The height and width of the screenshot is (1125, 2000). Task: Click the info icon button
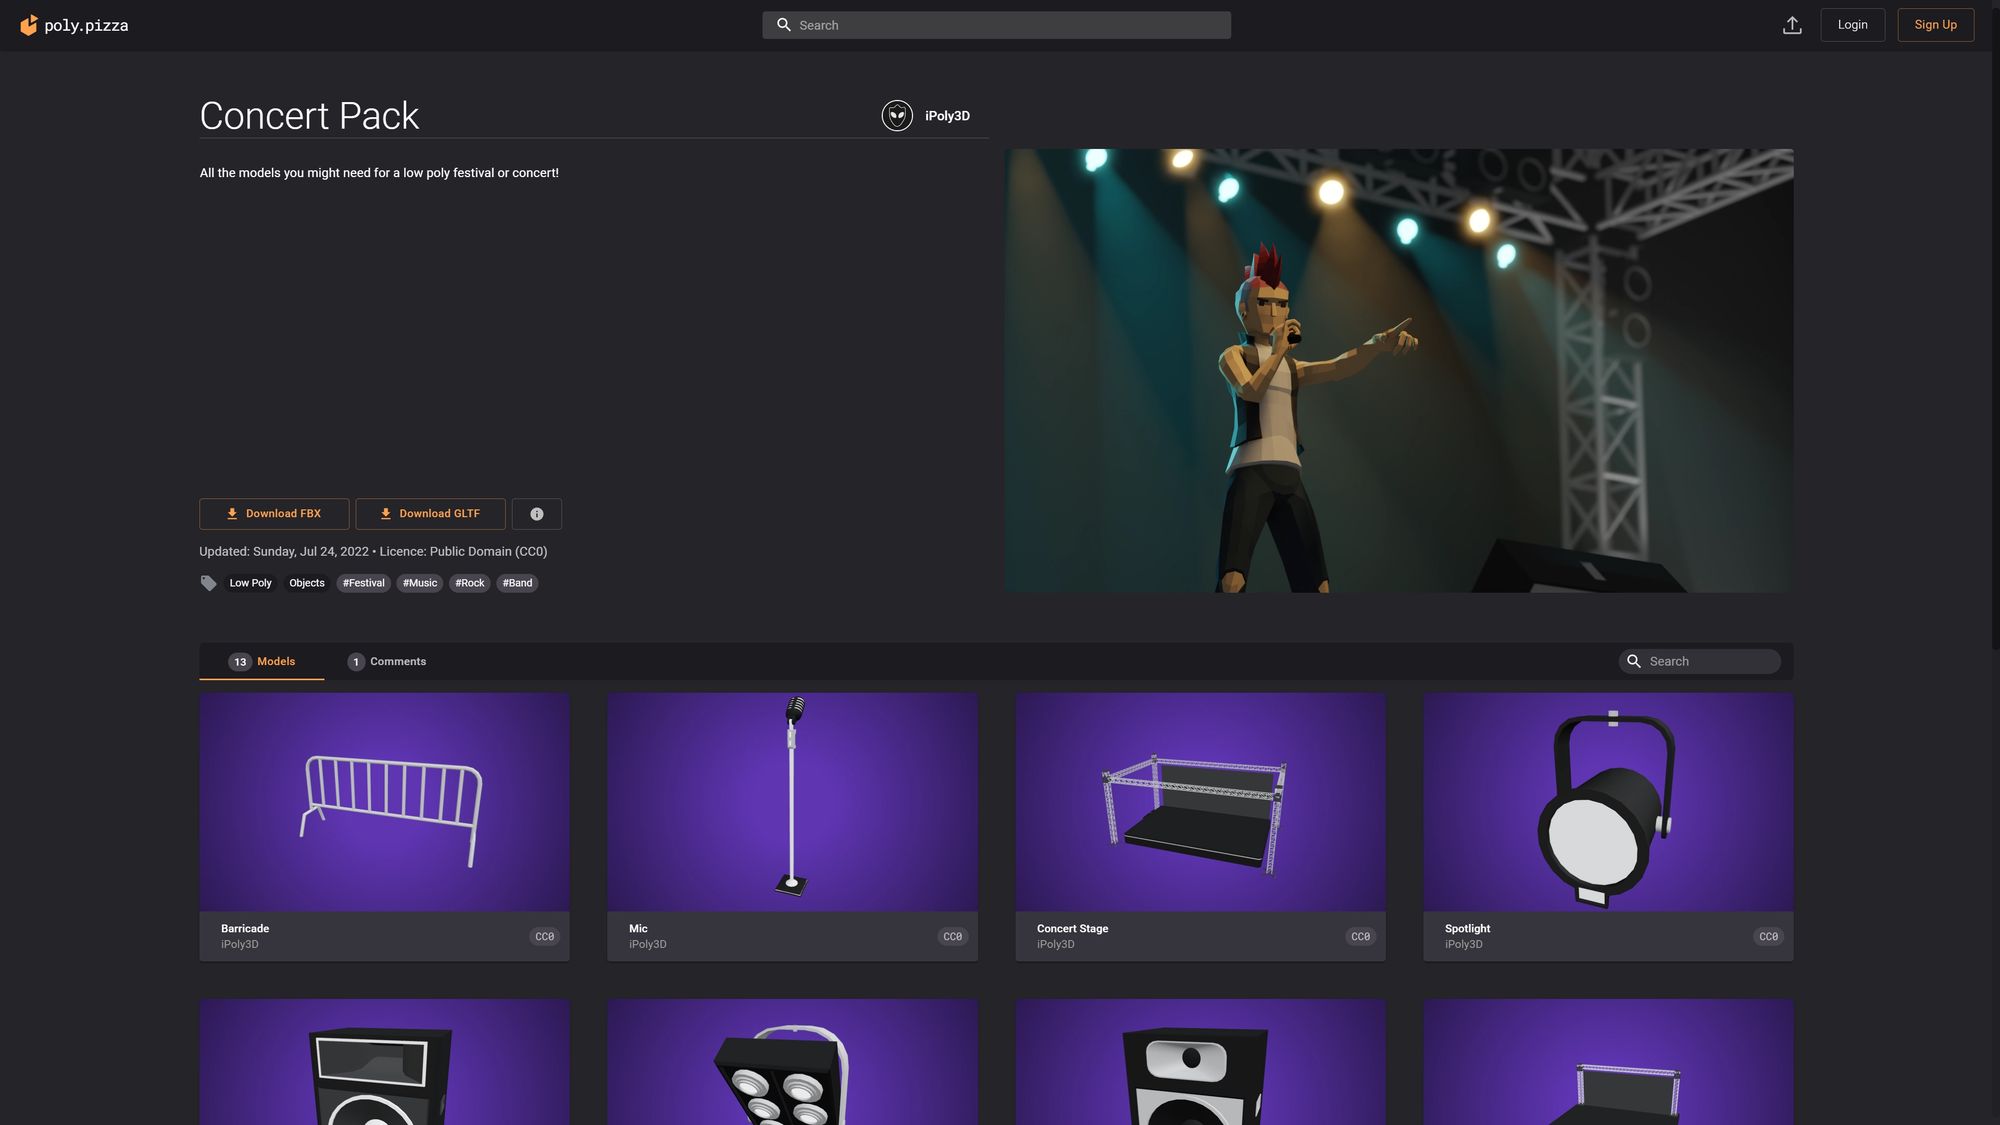(537, 514)
